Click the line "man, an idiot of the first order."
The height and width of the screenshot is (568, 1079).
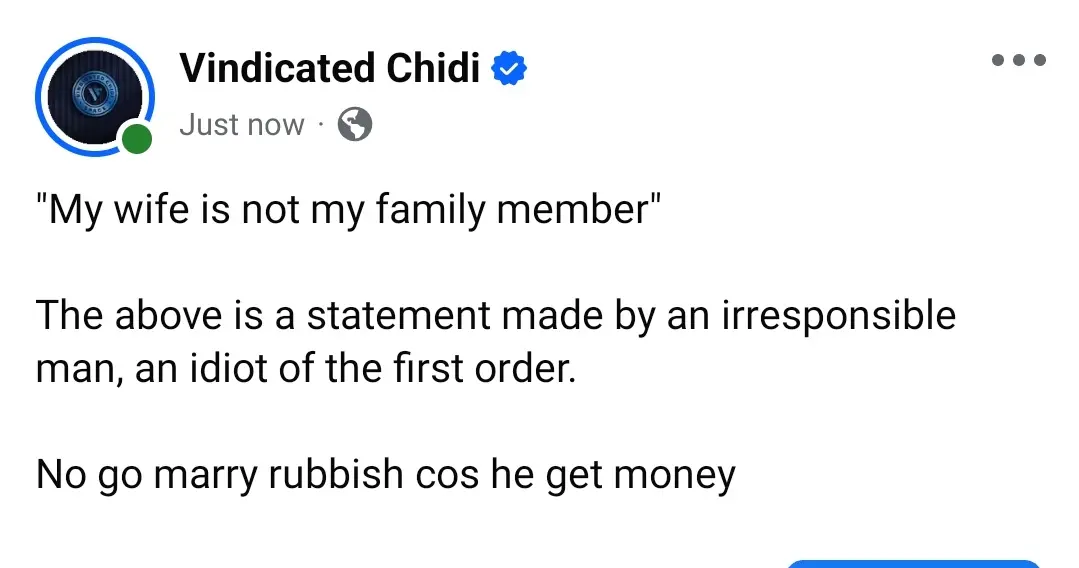pos(306,369)
